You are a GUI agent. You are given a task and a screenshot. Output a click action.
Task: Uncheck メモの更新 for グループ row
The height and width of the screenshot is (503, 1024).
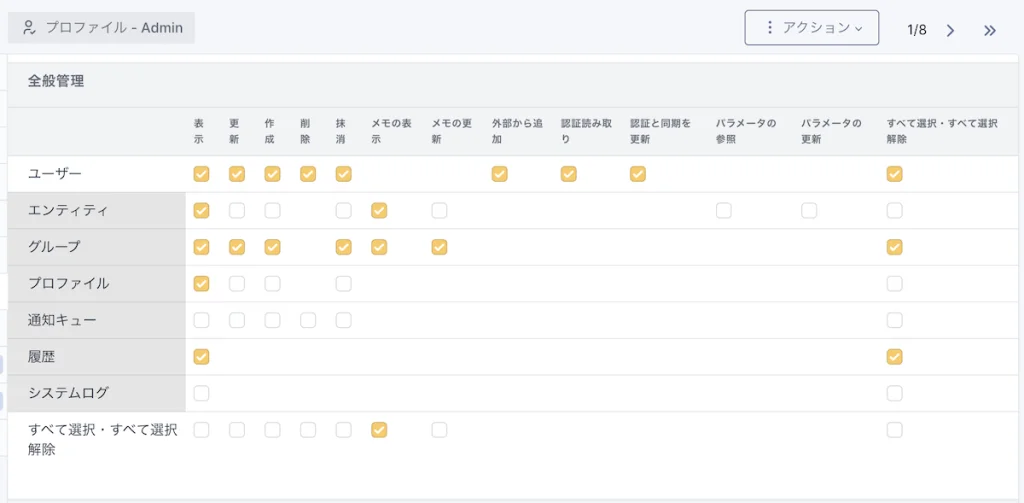pos(440,247)
